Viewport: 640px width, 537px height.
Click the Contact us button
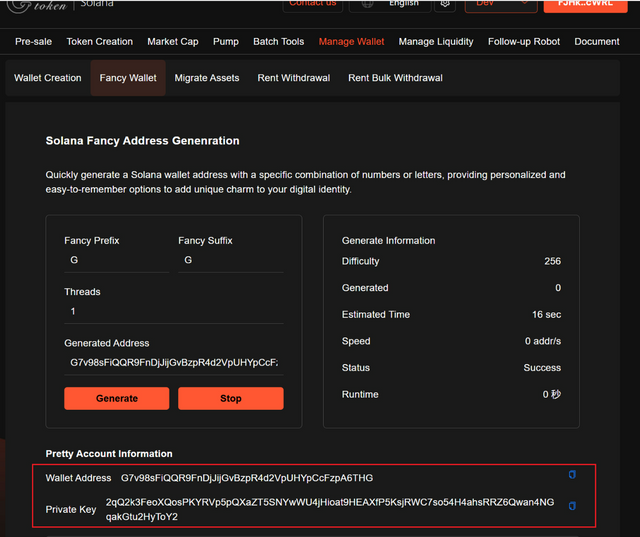pyautogui.click(x=313, y=4)
